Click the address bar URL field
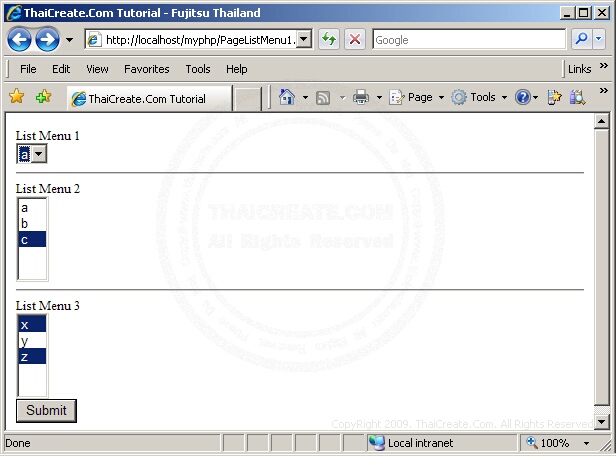The image size is (616, 456). point(191,40)
